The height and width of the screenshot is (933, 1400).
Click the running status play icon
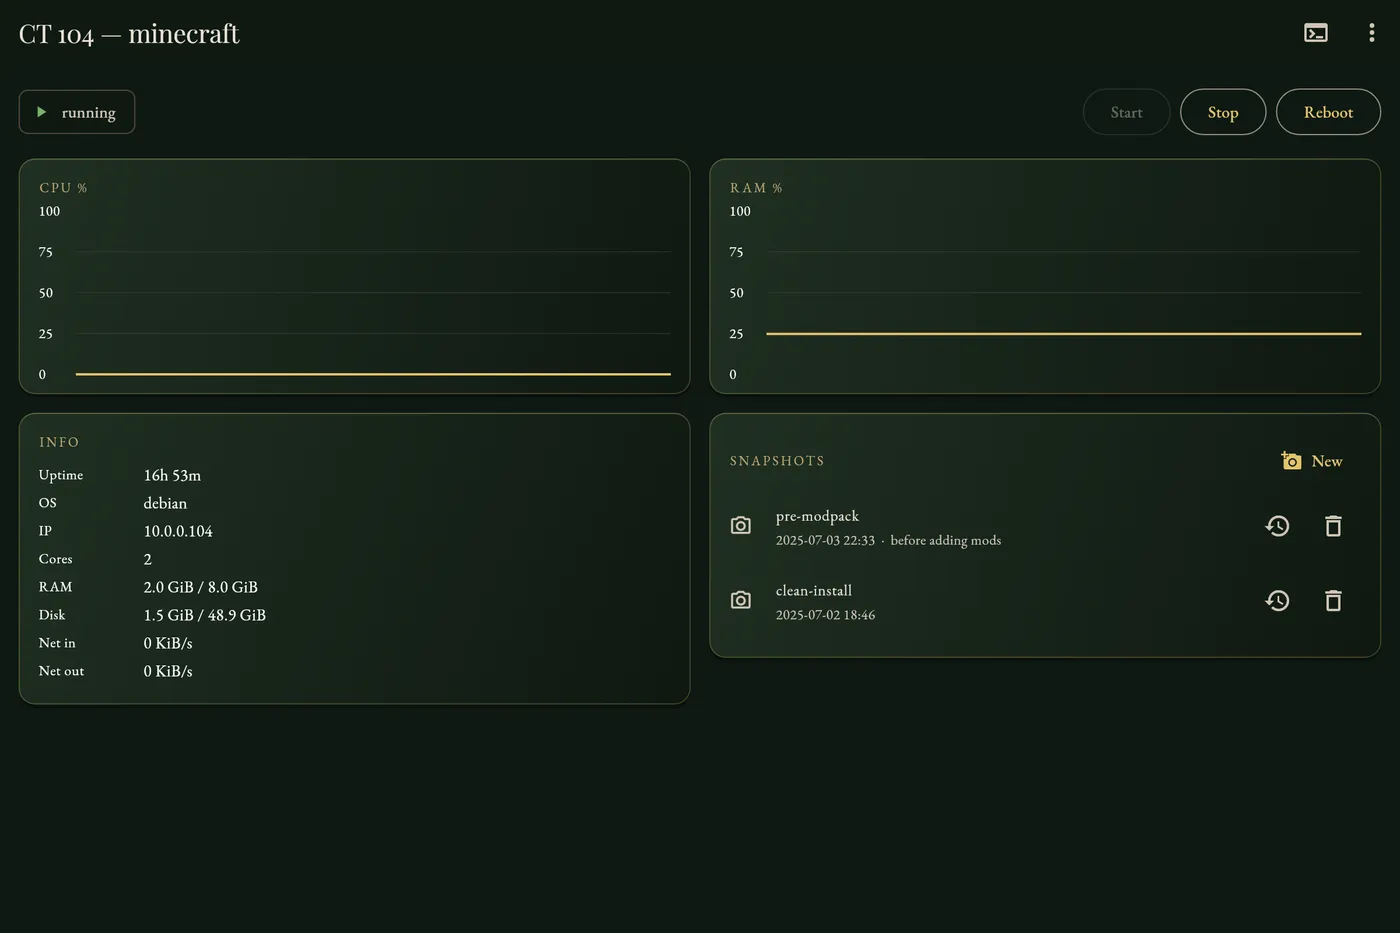click(42, 112)
